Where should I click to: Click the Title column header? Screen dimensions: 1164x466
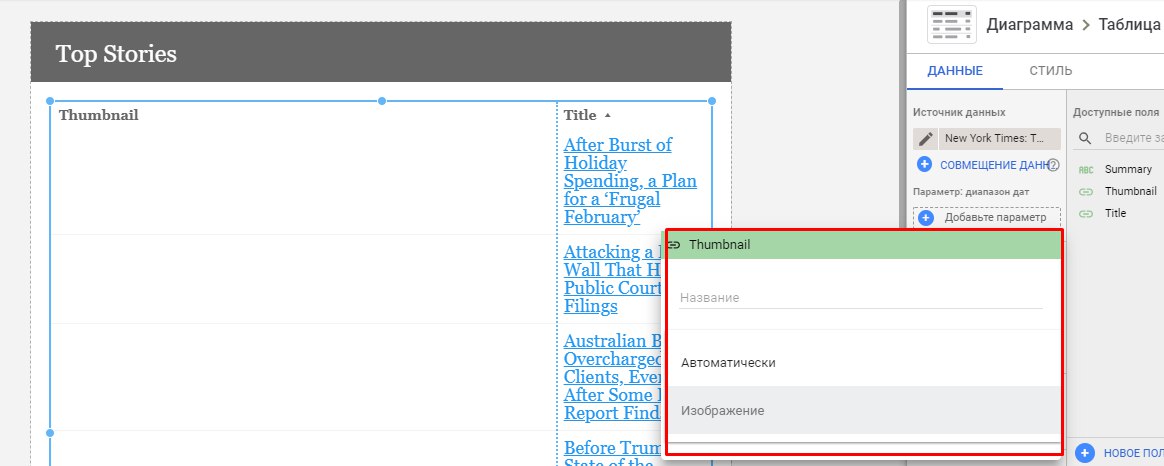580,115
